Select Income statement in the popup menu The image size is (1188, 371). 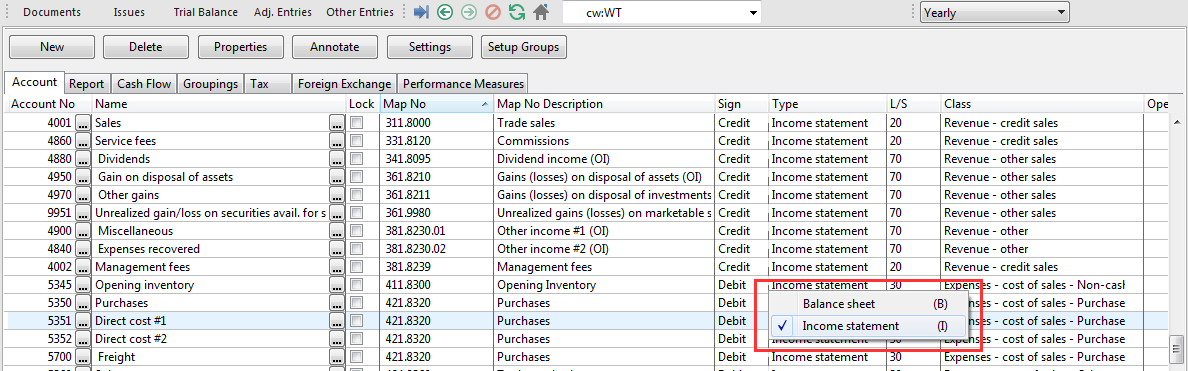coord(868,326)
